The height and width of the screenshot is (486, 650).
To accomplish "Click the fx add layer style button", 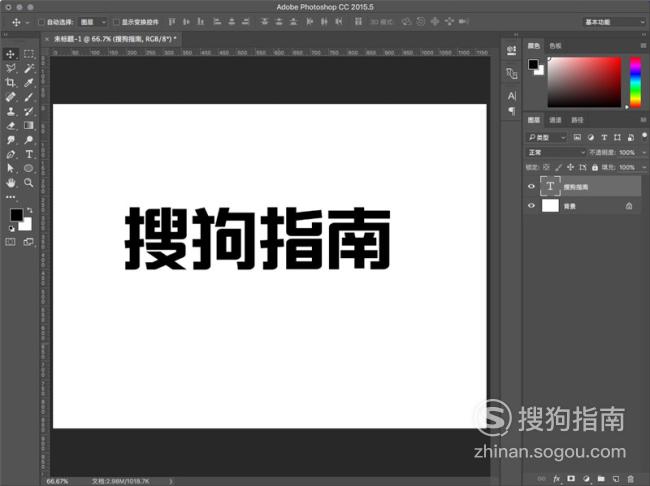I will point(556,479).
